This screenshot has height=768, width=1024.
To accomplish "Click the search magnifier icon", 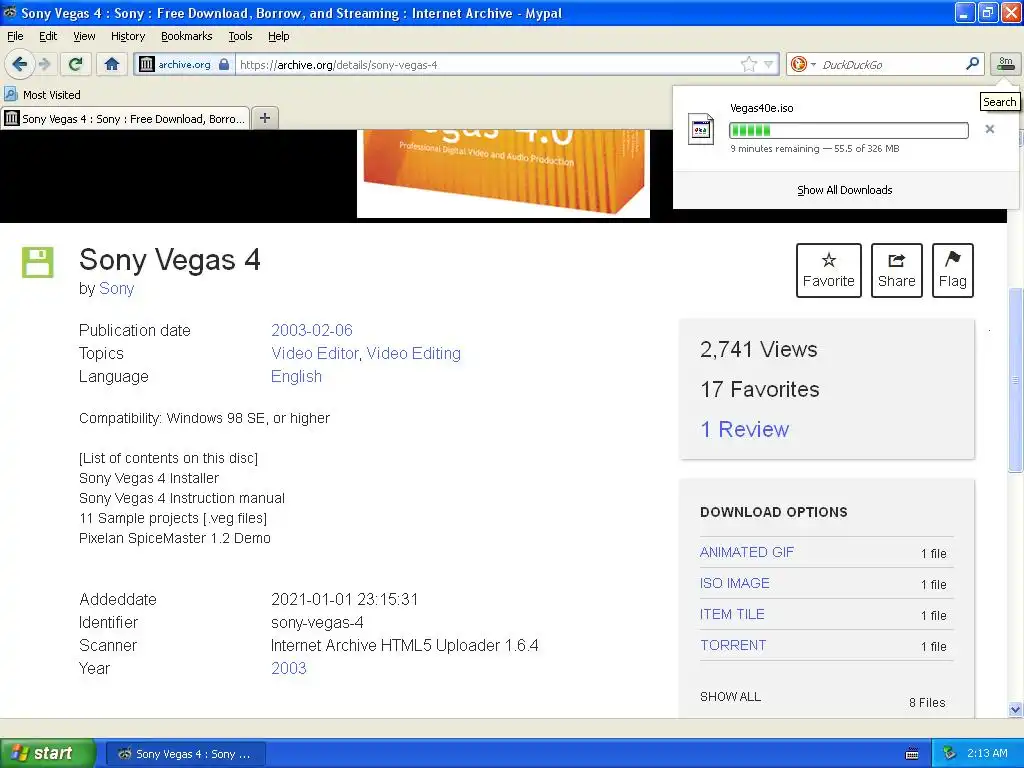I will (x=972, y=63).
